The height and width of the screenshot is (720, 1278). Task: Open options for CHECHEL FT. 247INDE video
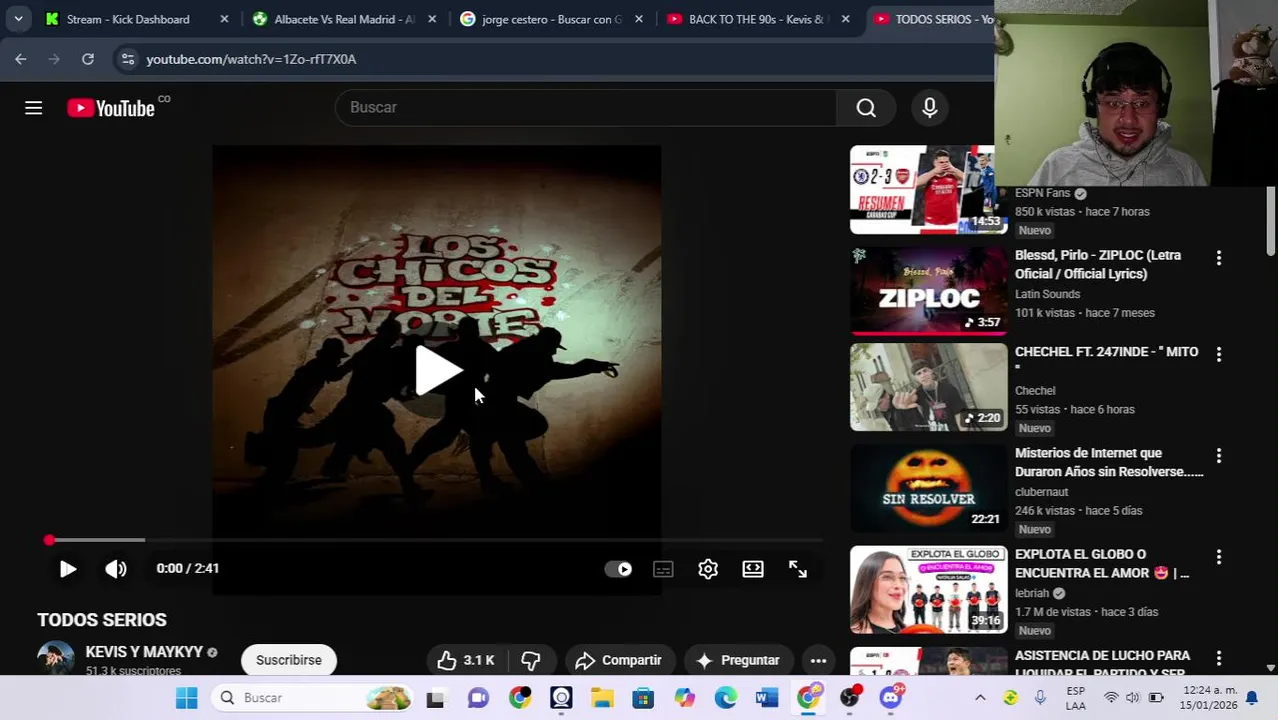pyautogui.click(x=1218, y=354)
